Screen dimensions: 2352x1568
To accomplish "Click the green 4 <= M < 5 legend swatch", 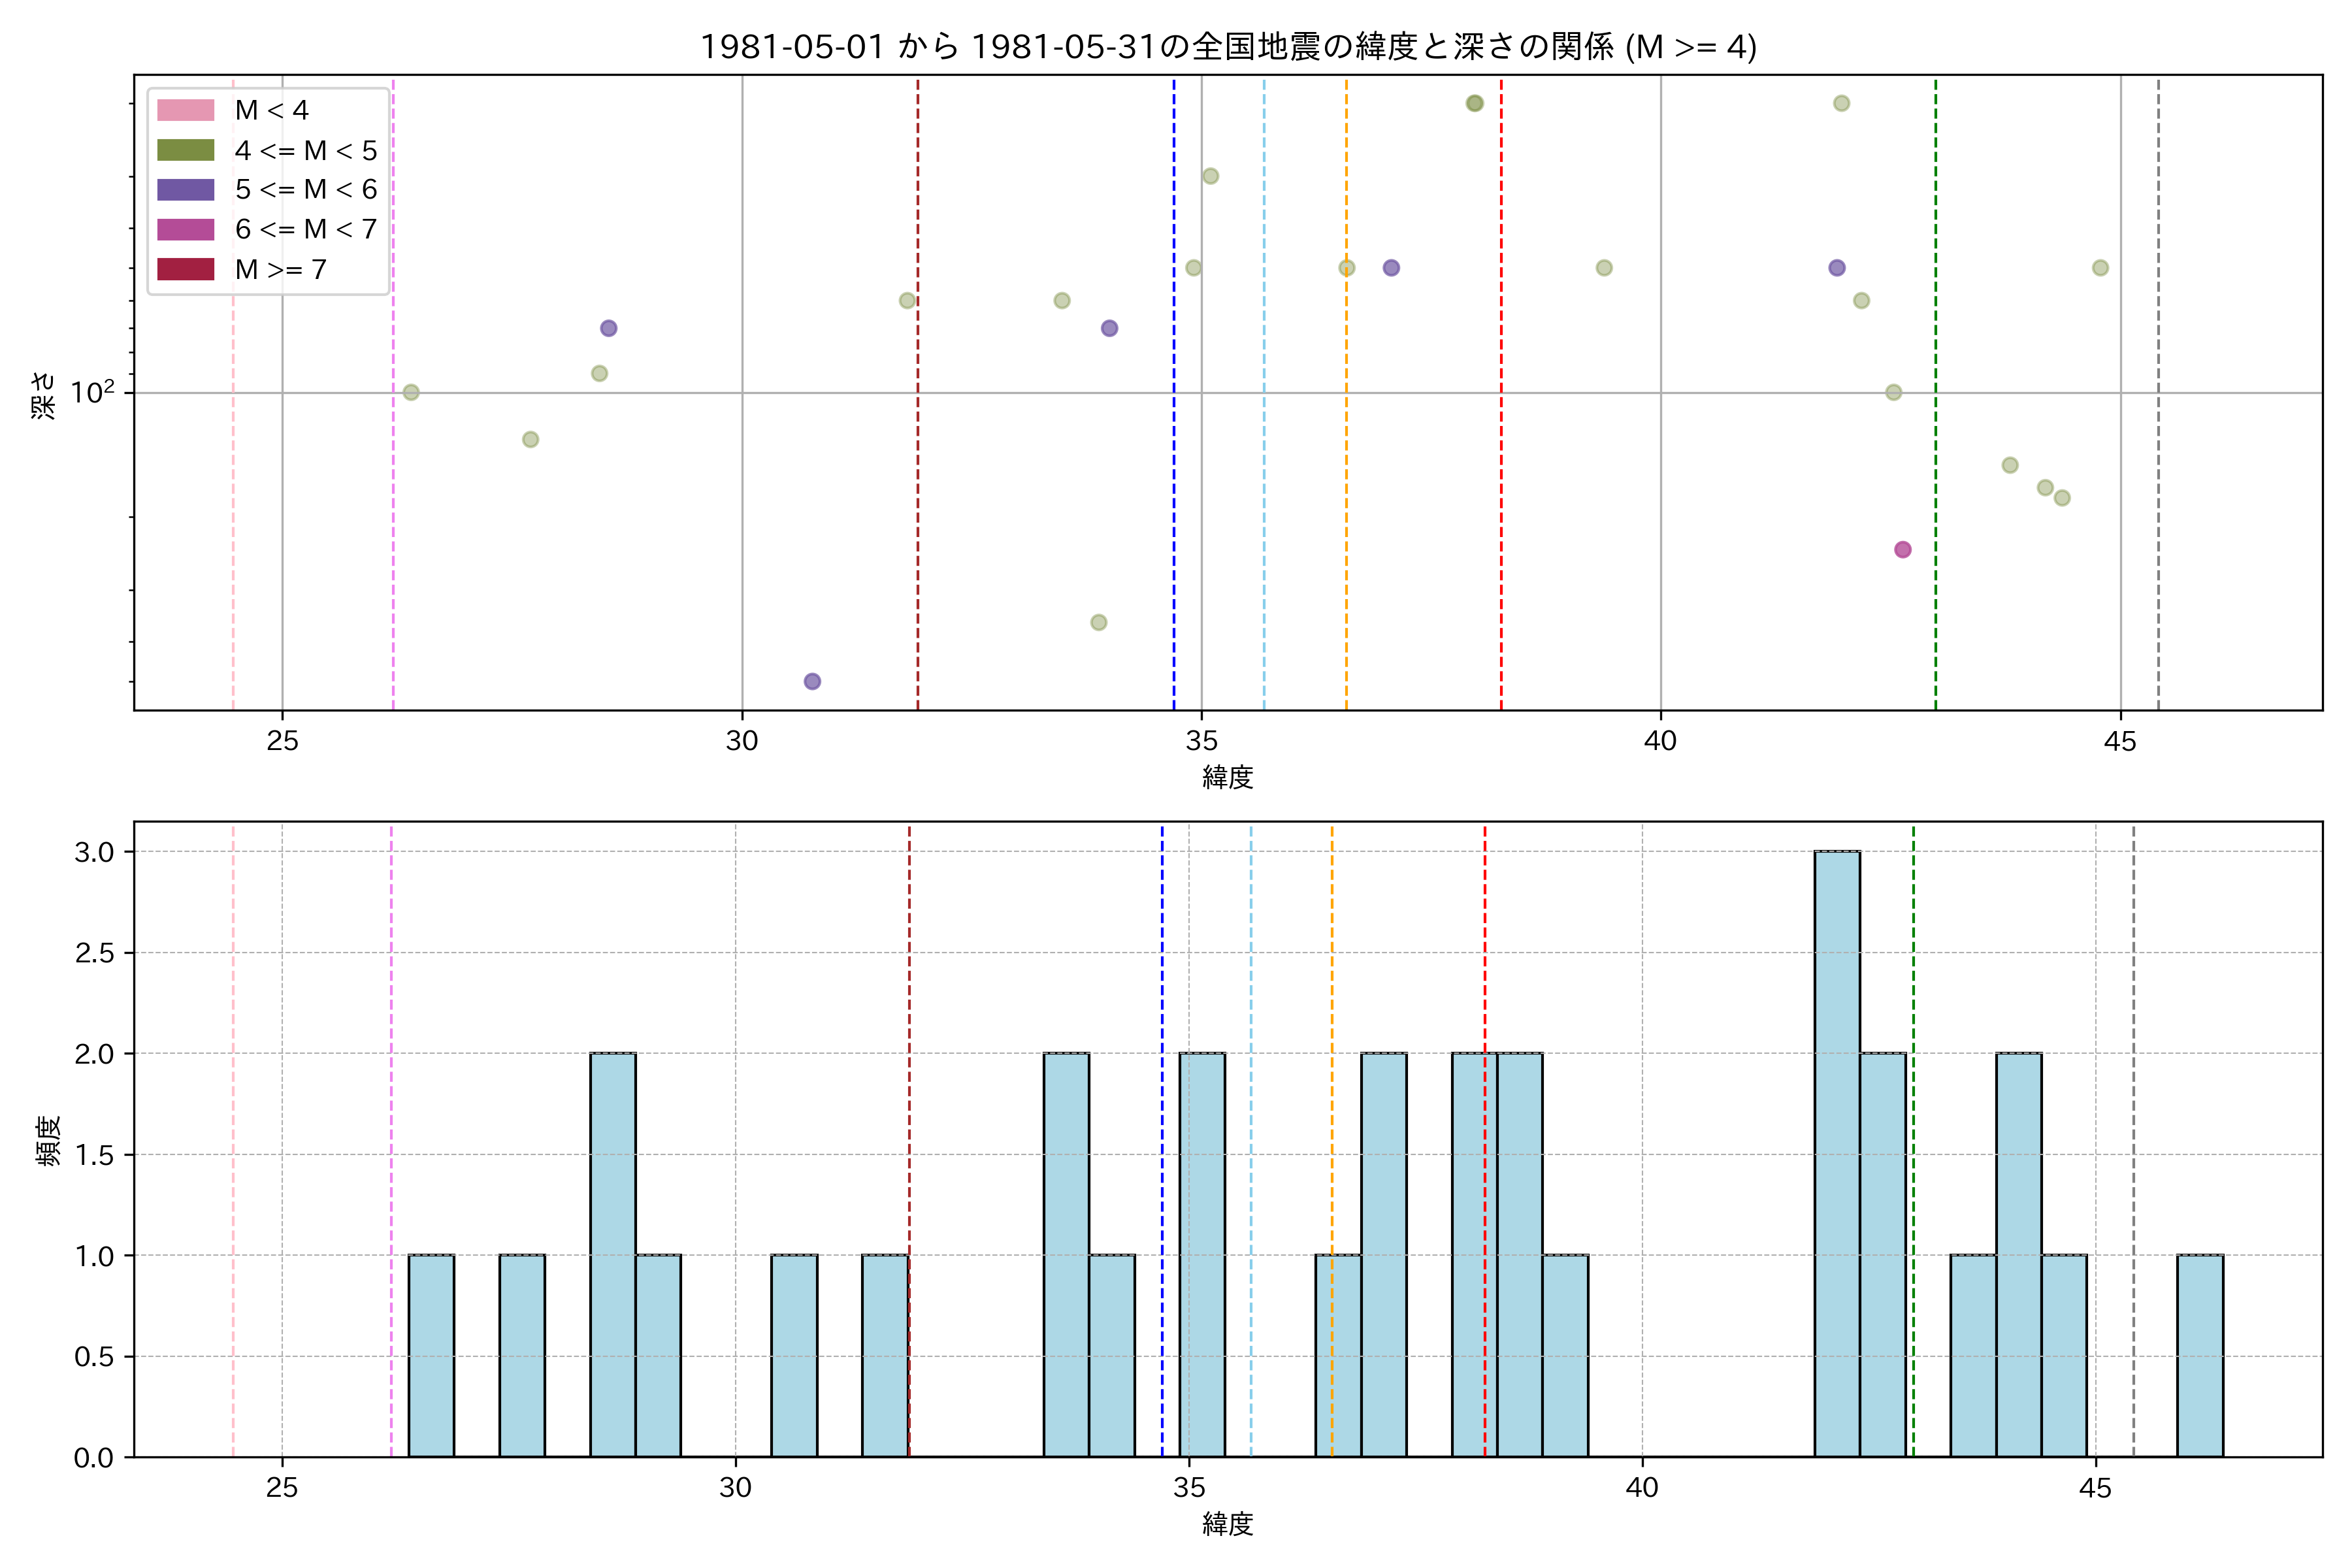I will pos(185,150).
